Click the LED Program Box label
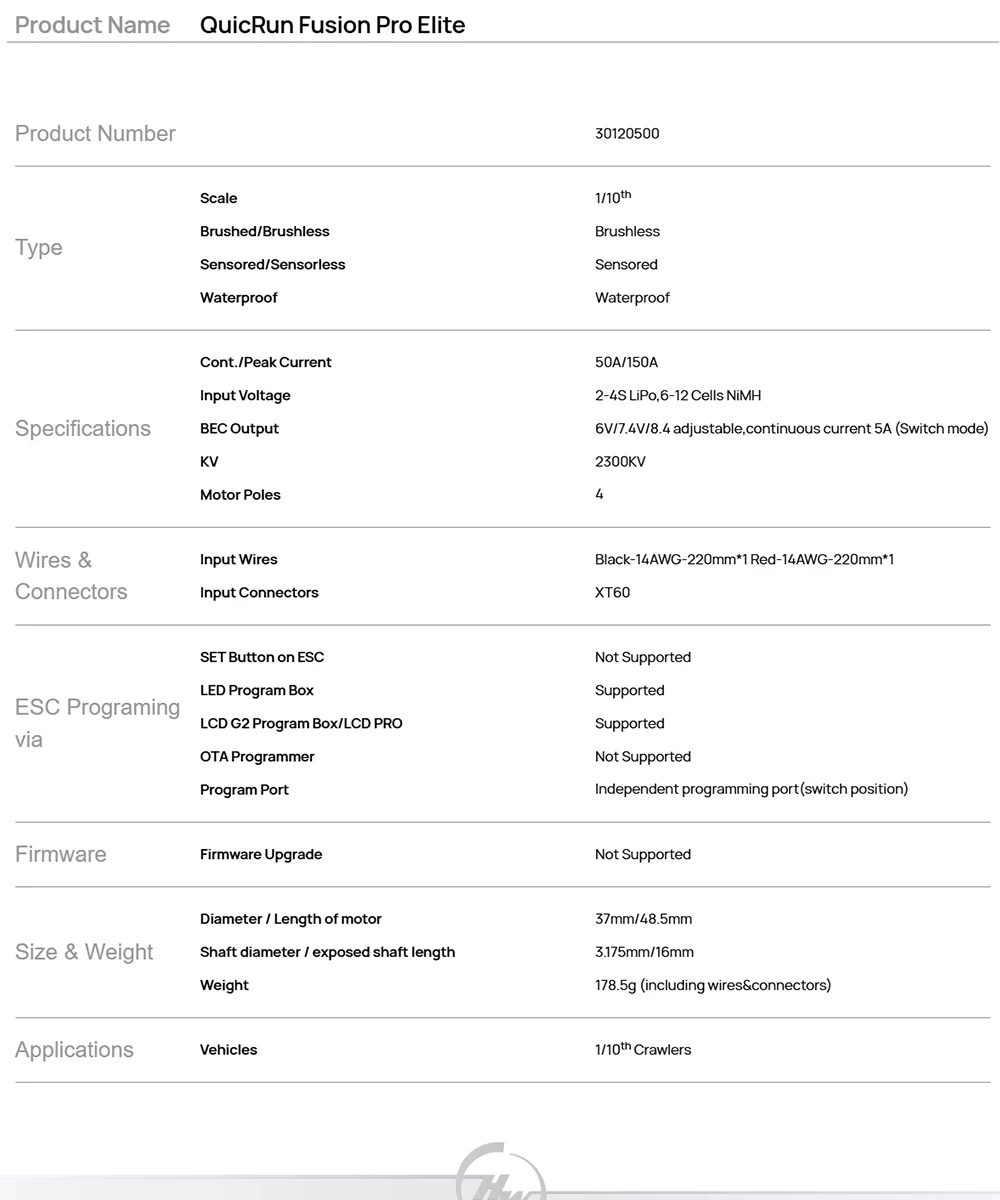Image resolution: width=1000 pixels, height=1200 pixels. tap(257, 690)
